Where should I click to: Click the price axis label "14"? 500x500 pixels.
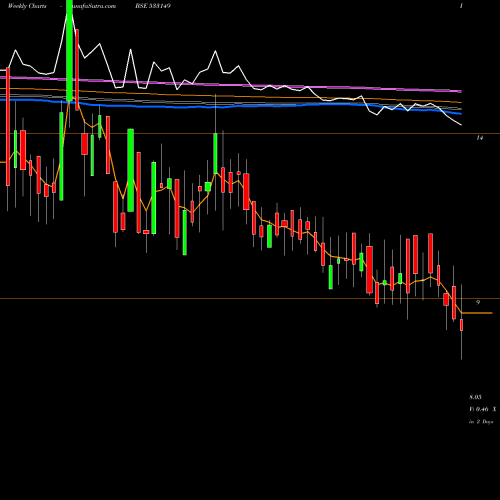pyautogui.click(x=479, y=138)
